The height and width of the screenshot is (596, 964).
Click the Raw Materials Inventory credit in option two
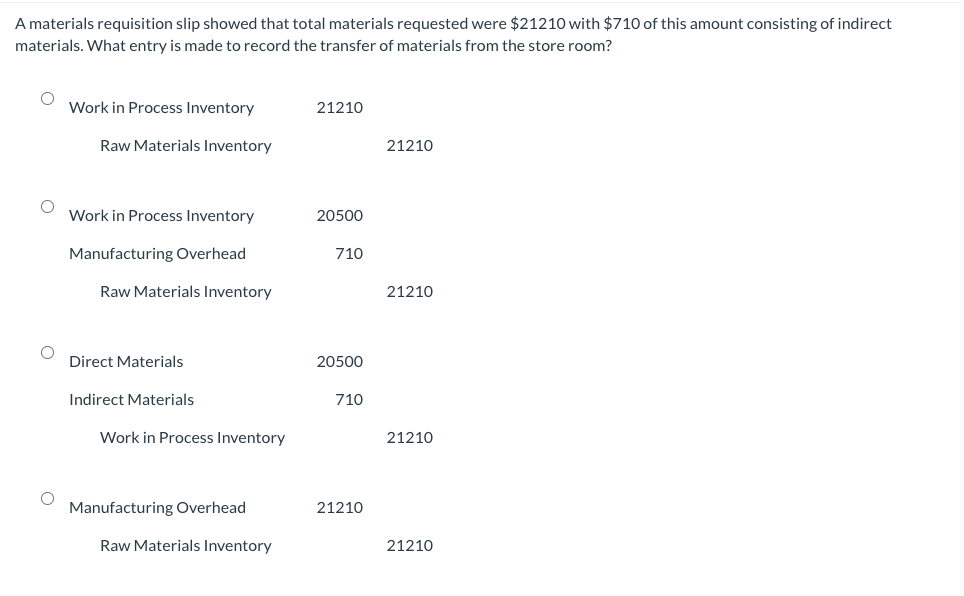click(x=185, y=291)
